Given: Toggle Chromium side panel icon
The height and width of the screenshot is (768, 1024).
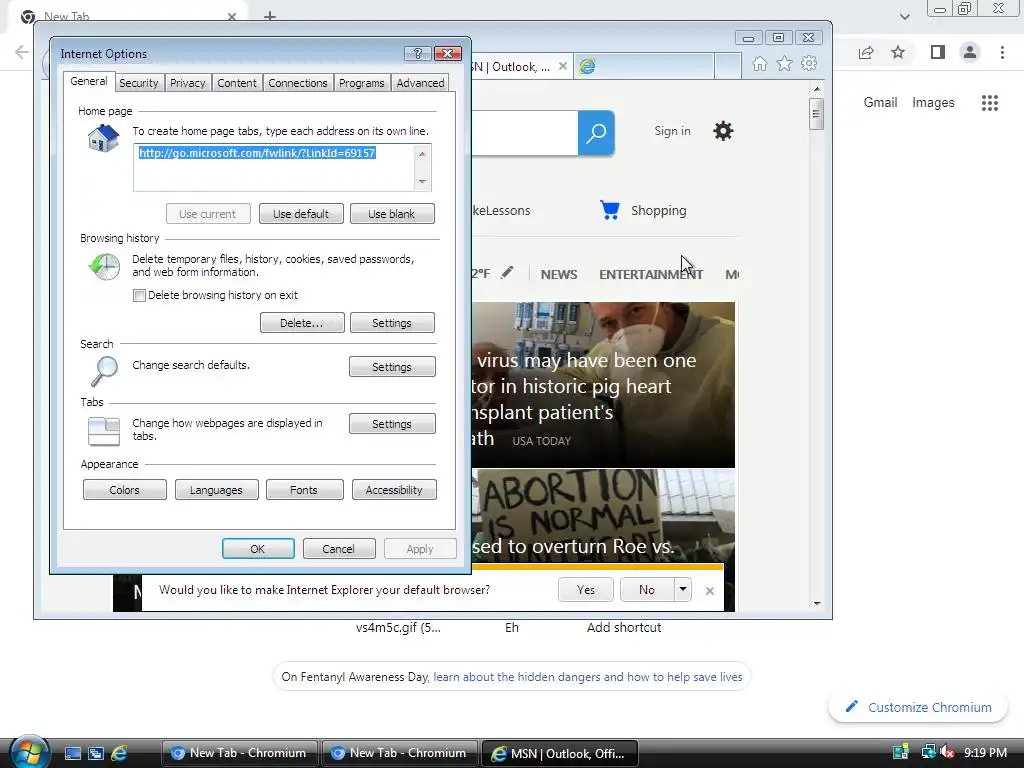Looking at the screenshot, I should coord(938,52).
